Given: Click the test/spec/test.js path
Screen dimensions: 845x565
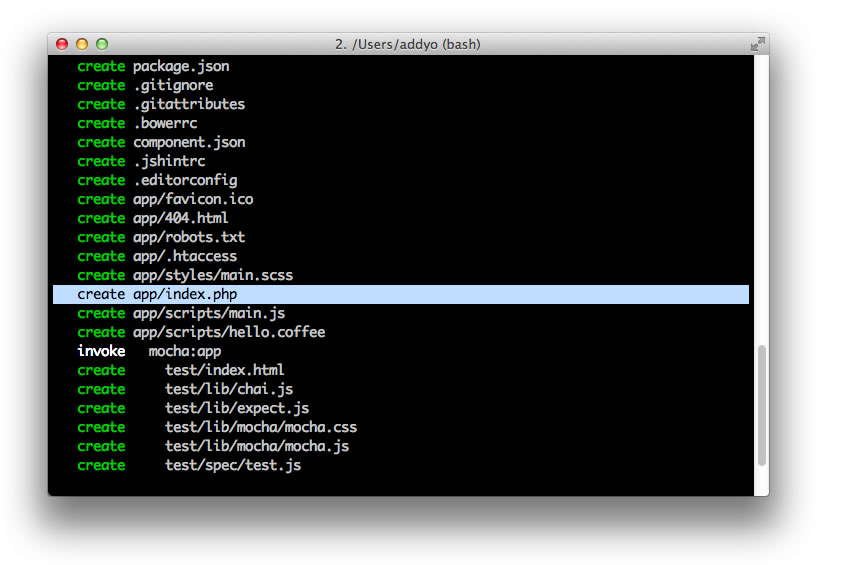Looking at the screenshot, I should [x=233, y=465].
